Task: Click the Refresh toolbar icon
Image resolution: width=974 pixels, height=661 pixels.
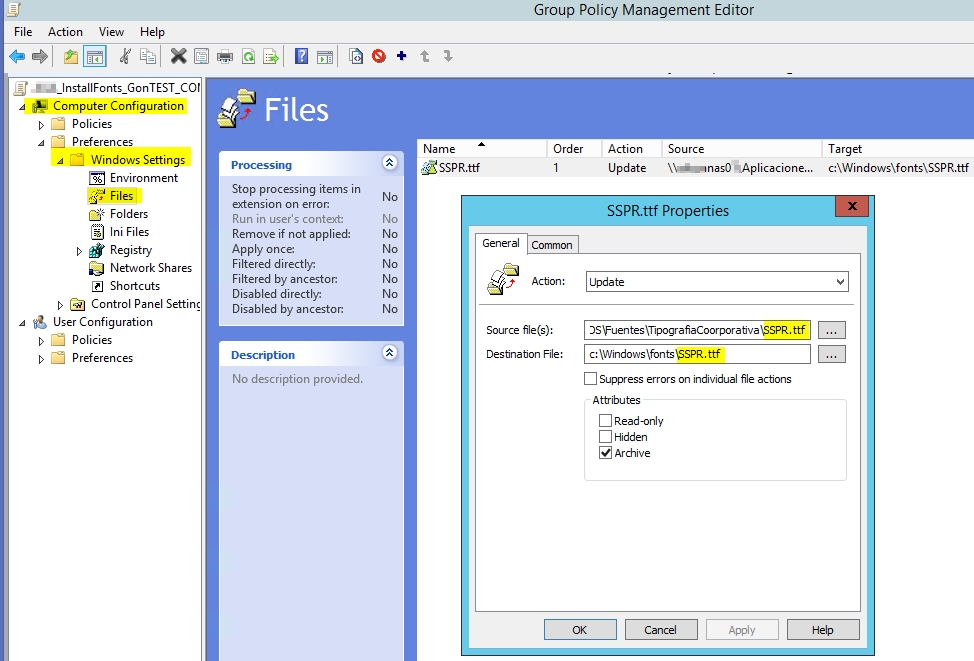Action: (247, 56)
